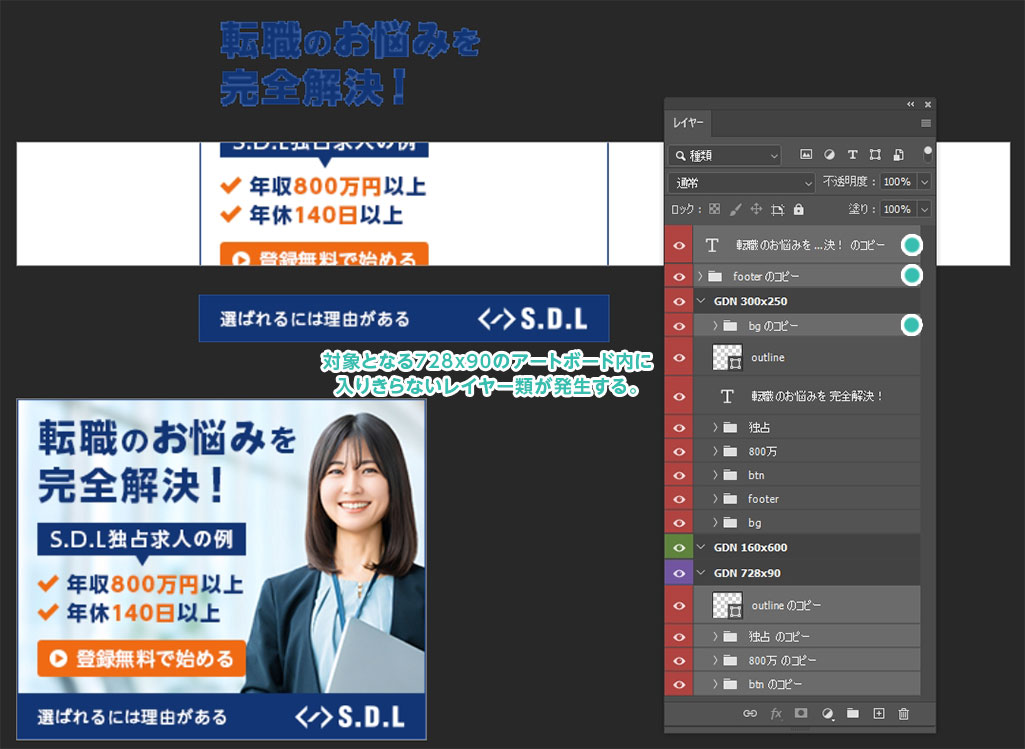Select the outline のコピー layer

(786, 605)
